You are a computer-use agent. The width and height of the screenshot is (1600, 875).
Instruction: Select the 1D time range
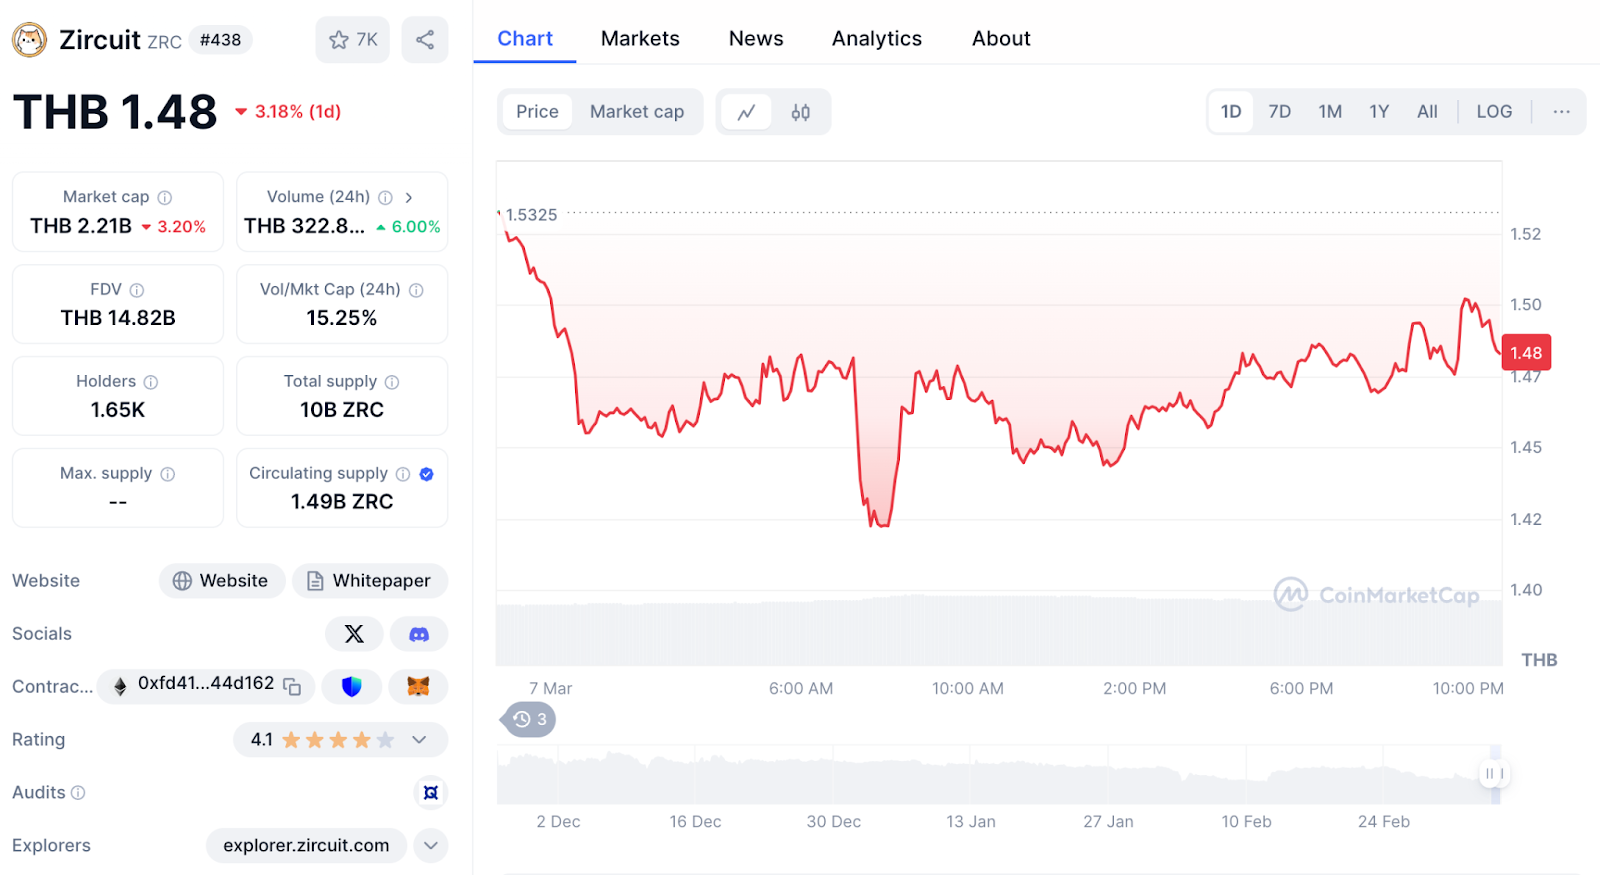(1231, 112)
